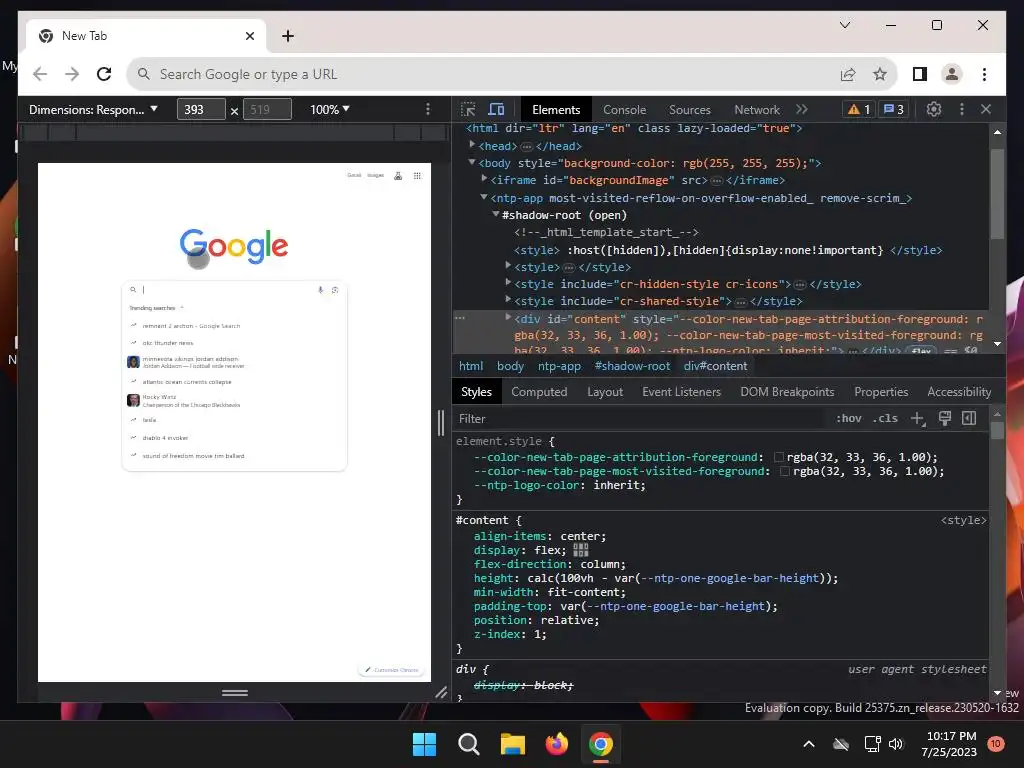Open the issues counter showing 3
1024x768 pixels.
point(893,110)
